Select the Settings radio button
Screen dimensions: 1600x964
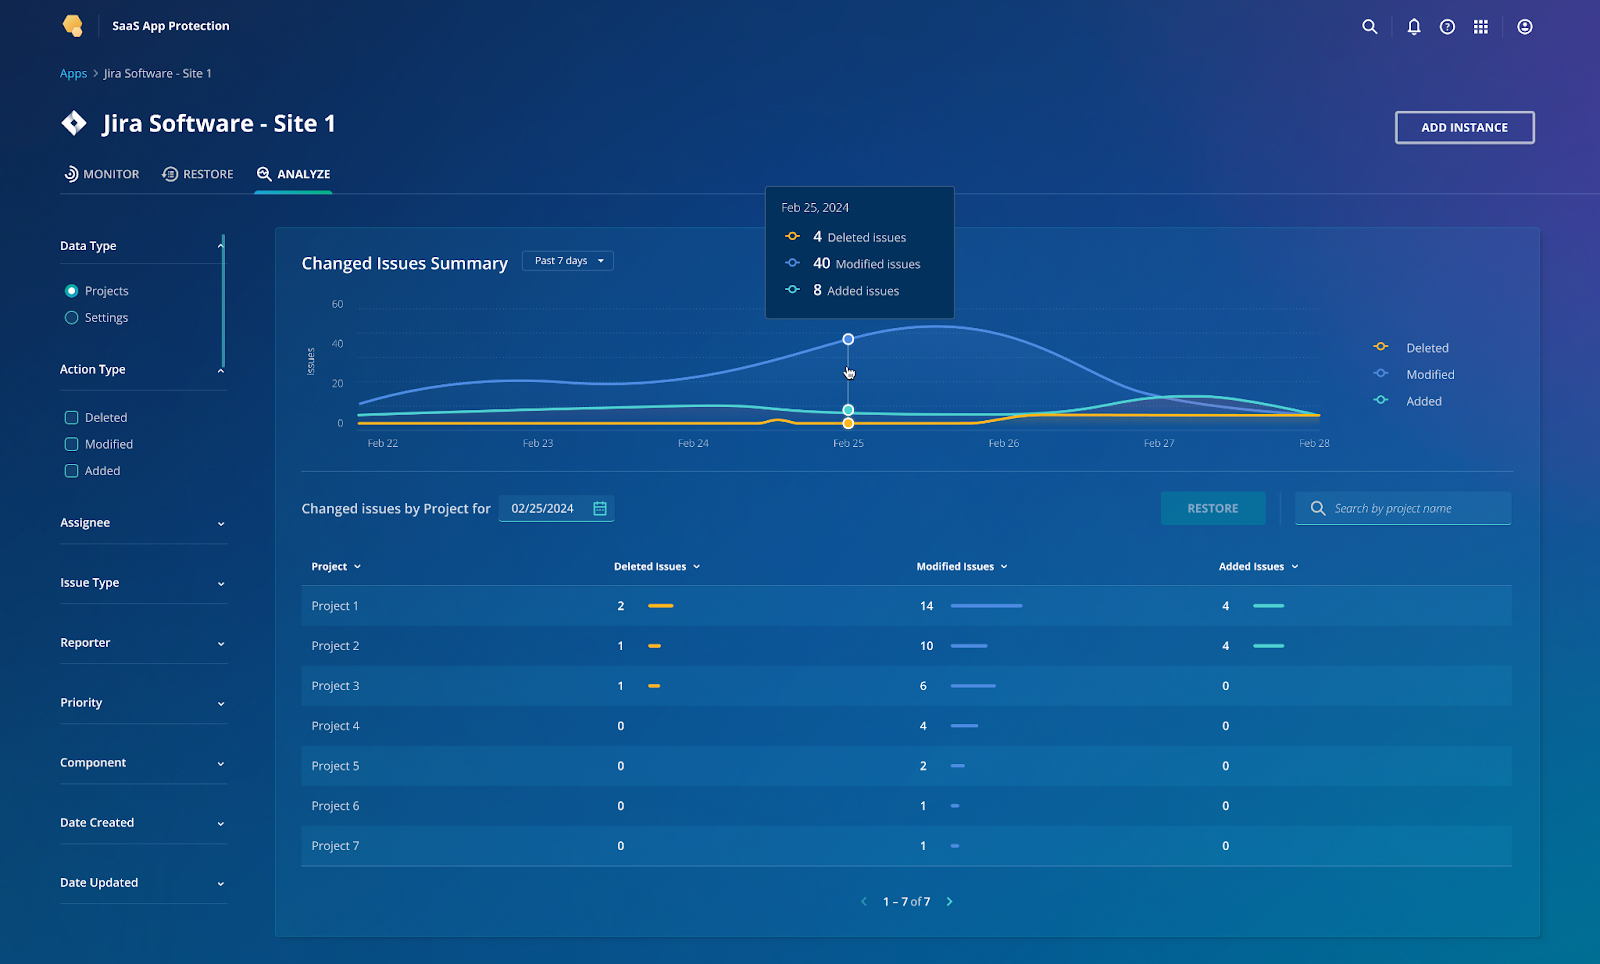coord(71,318)
